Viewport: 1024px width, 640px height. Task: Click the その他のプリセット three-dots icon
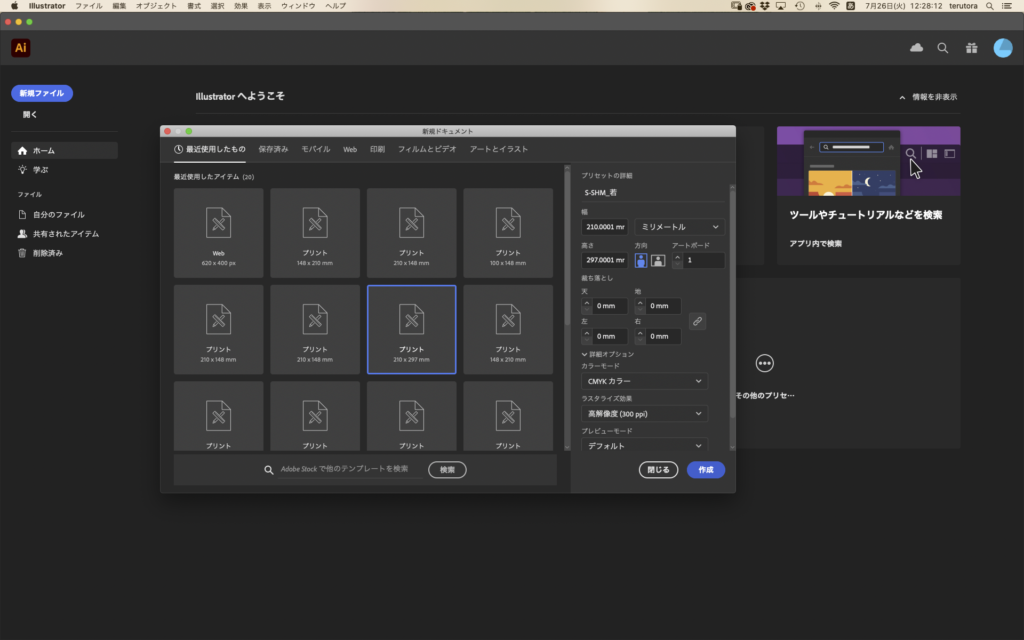[765, 363]
